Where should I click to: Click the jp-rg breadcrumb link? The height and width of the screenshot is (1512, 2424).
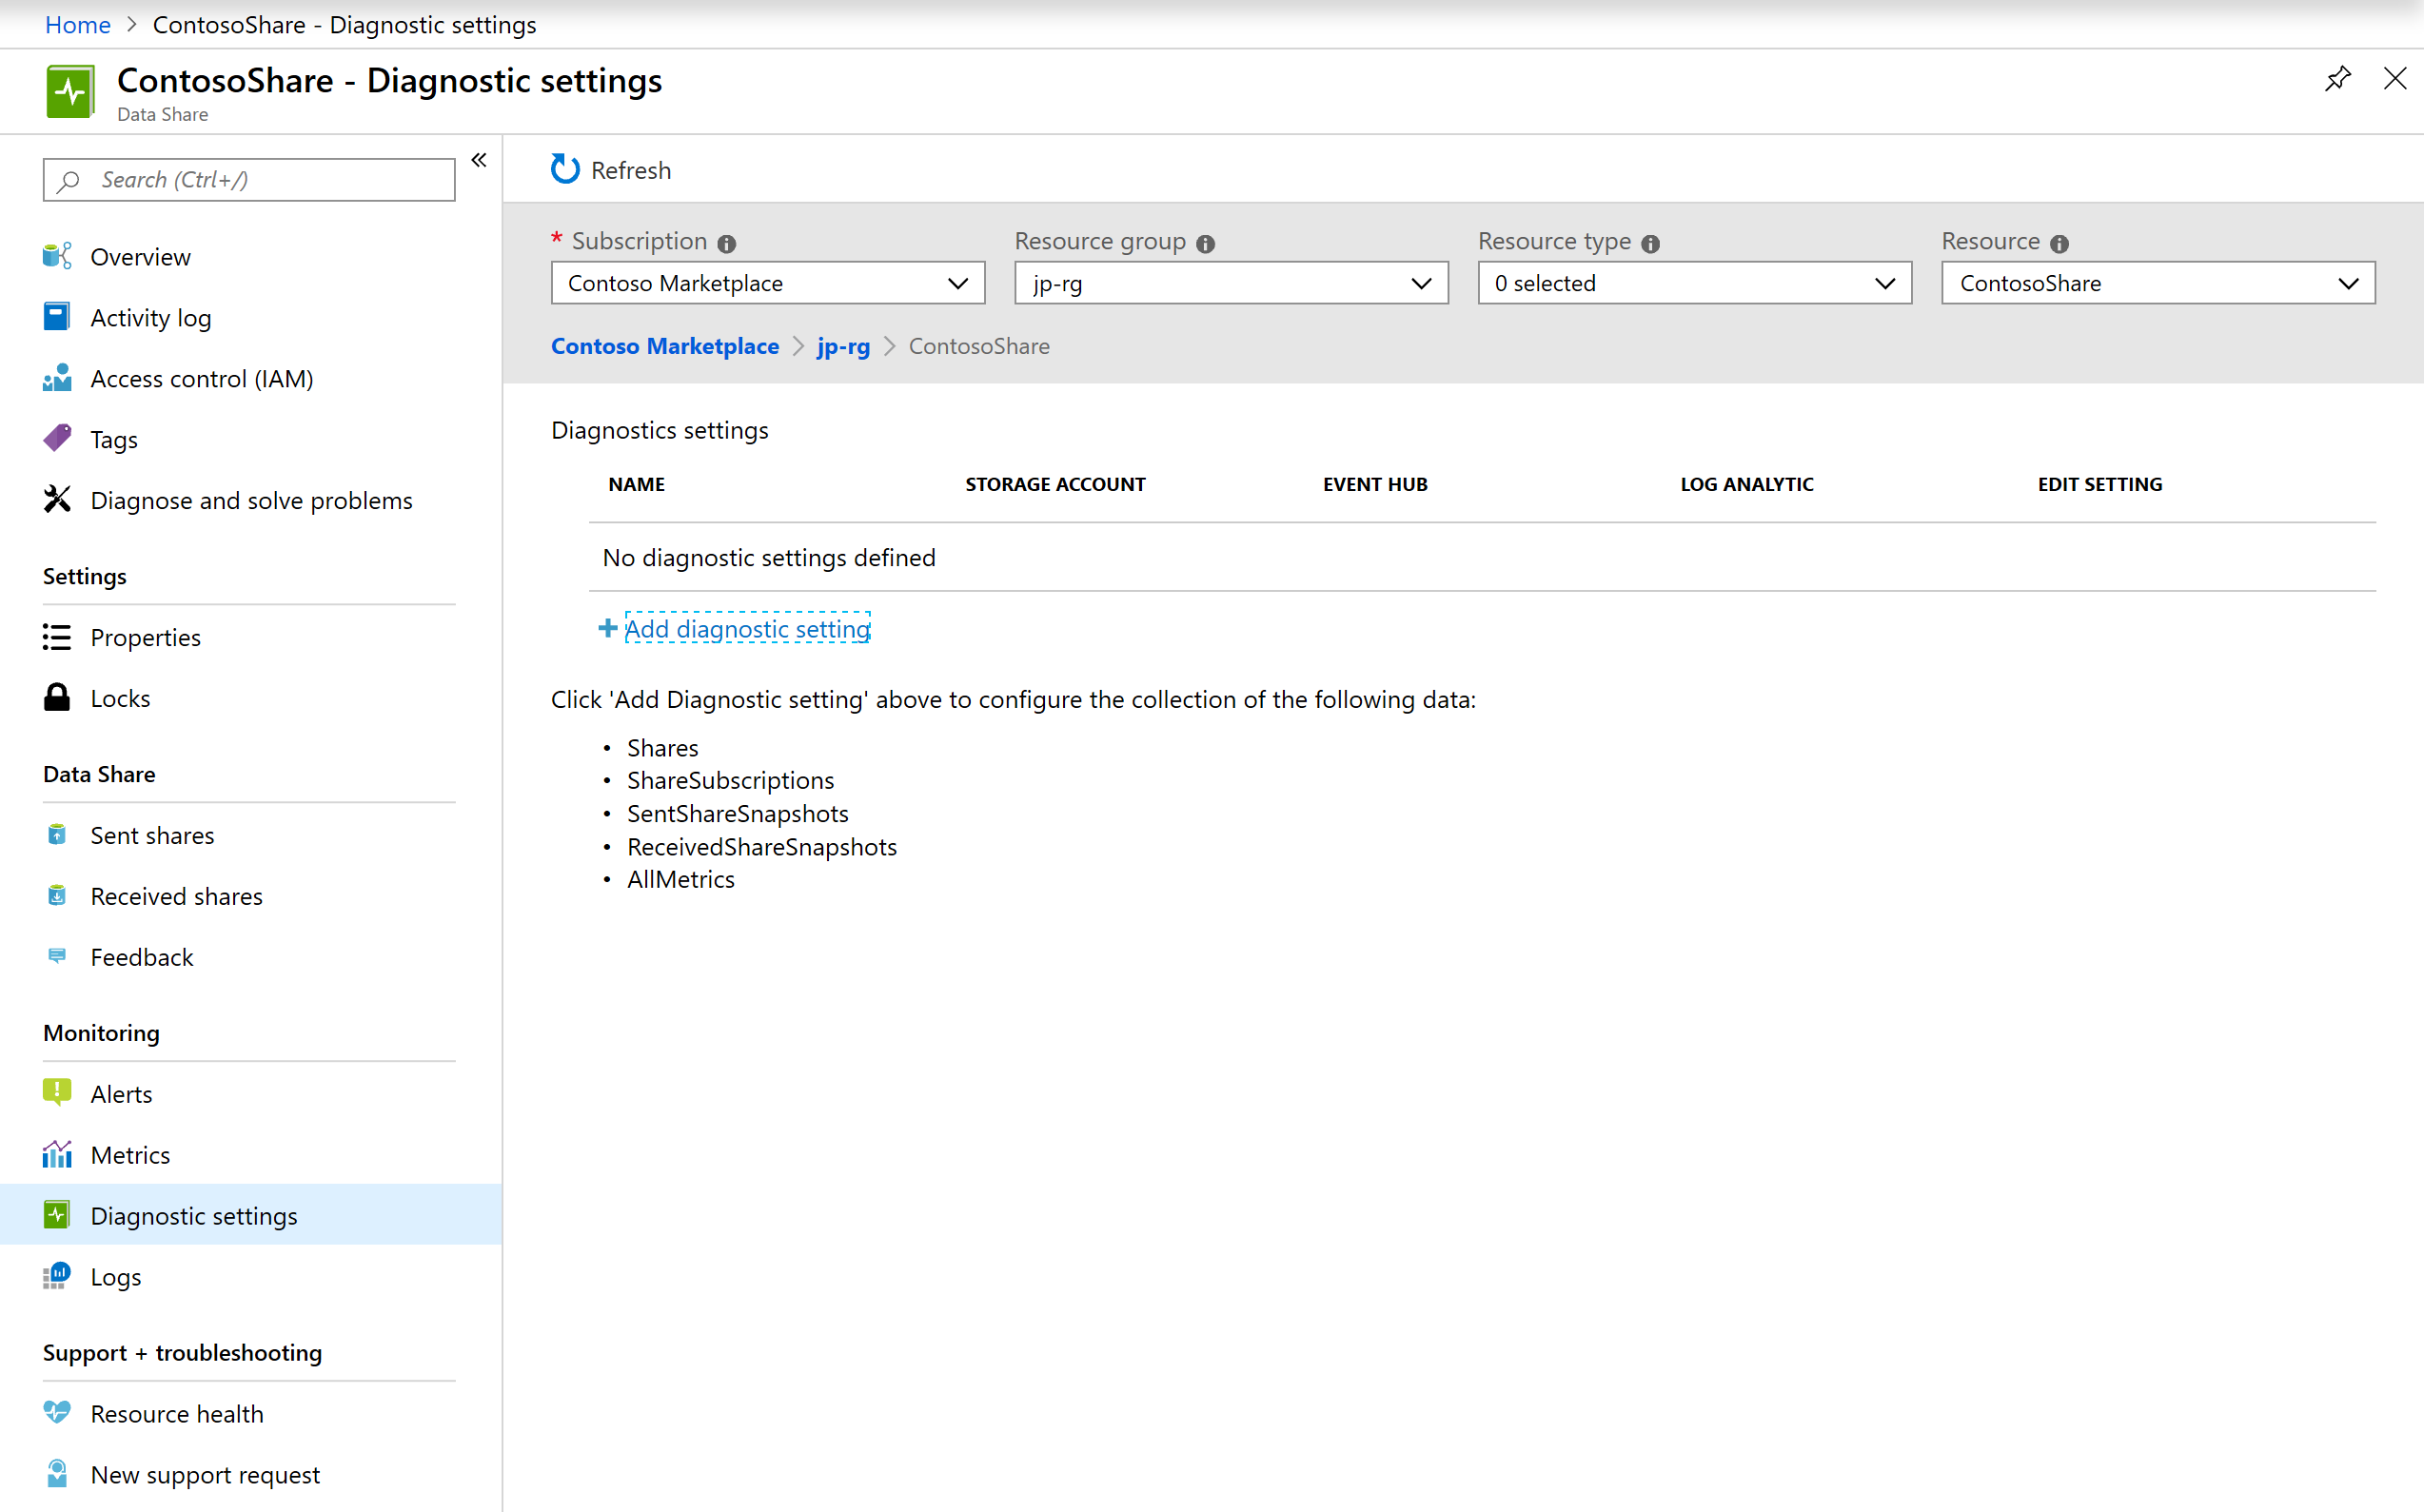844,346
